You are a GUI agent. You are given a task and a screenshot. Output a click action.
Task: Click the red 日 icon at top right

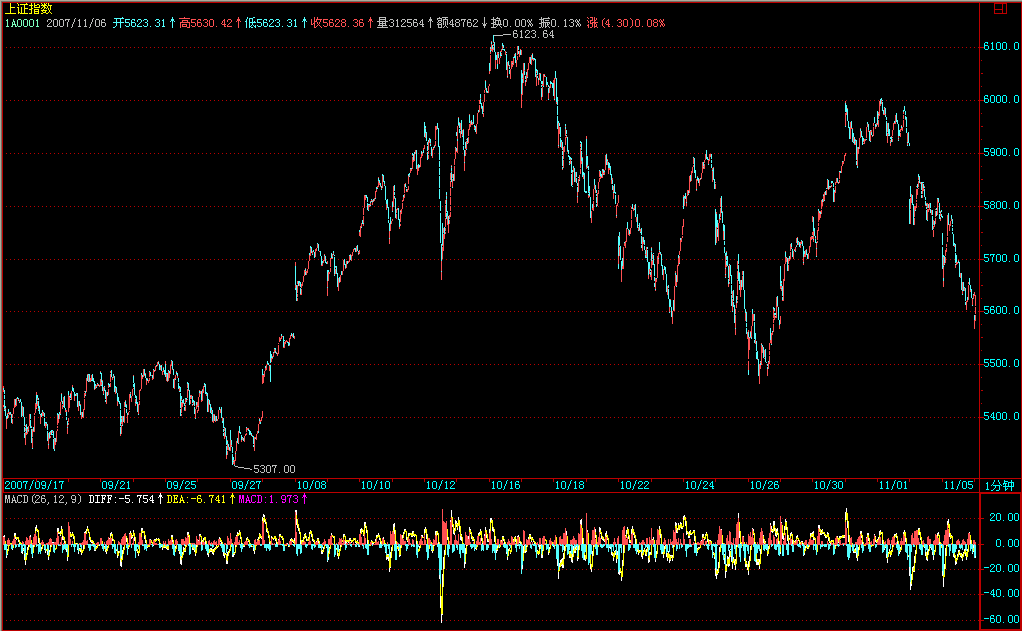[x=1000, y=9]
